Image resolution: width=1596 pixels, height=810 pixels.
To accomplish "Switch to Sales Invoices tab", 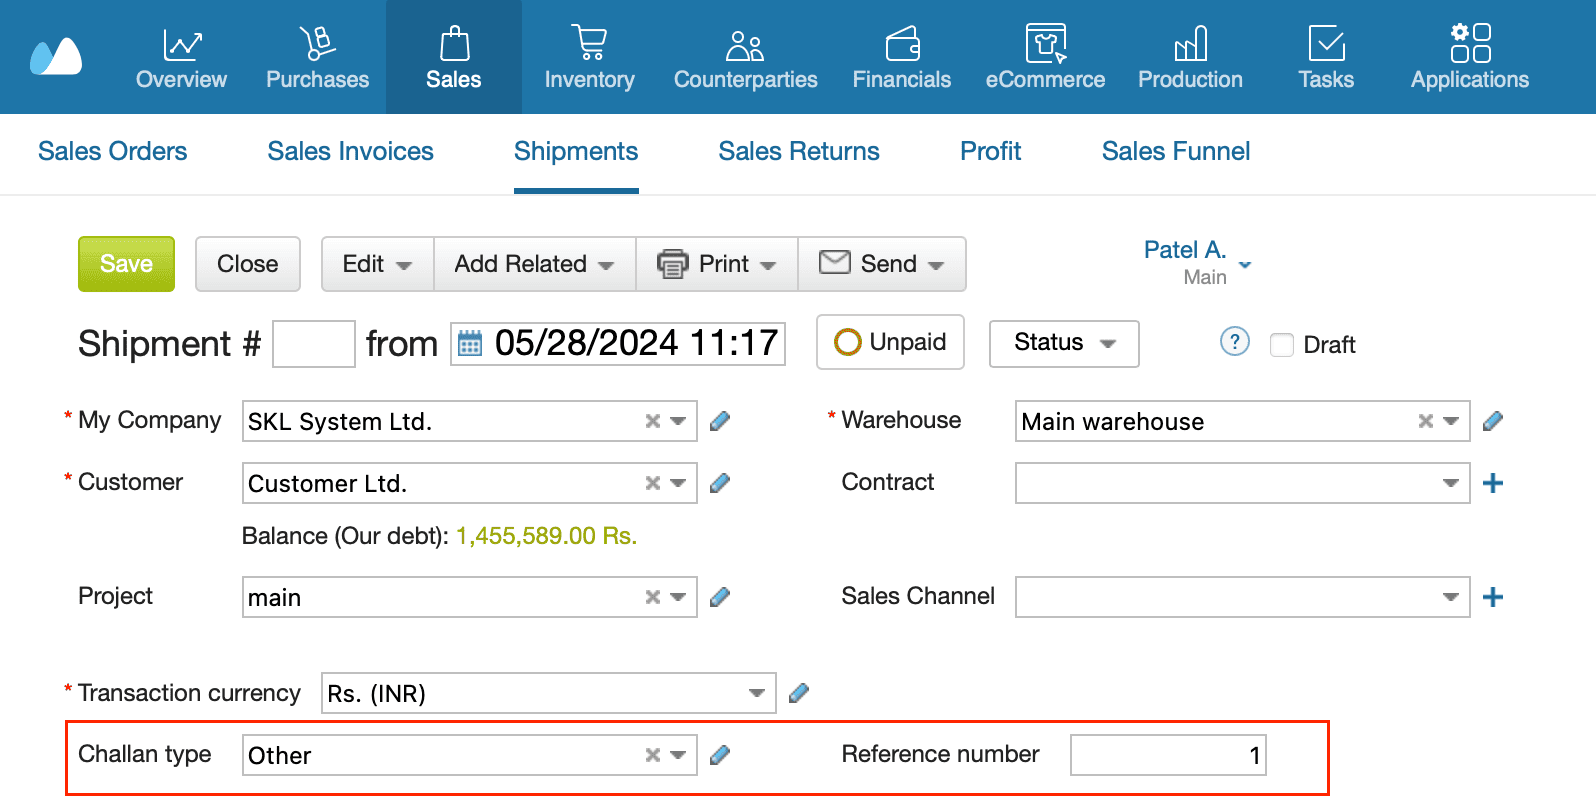I will click(x=350, y=151).
